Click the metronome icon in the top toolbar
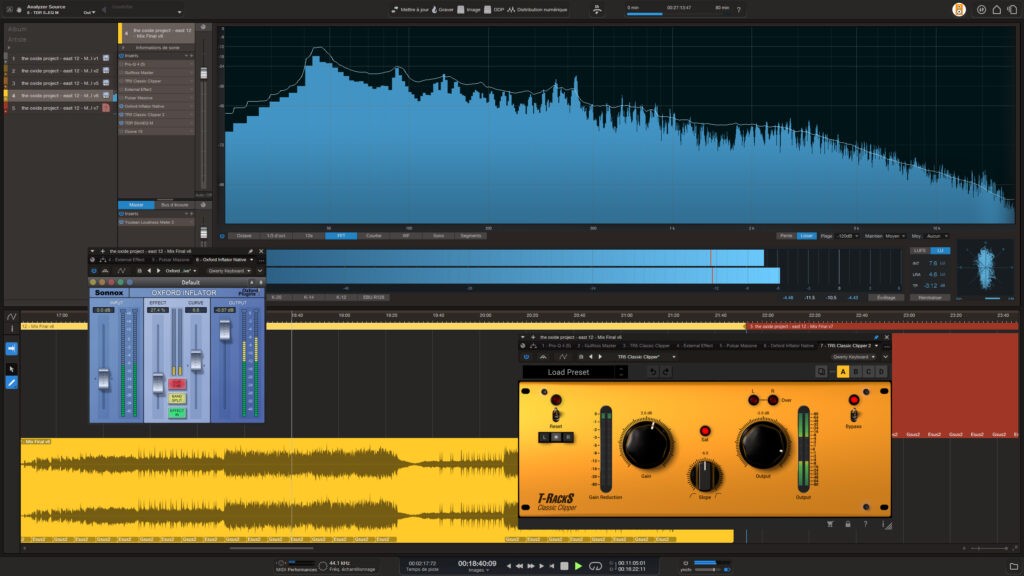This screenshot has width=1024, height=576. coord(597,8)
